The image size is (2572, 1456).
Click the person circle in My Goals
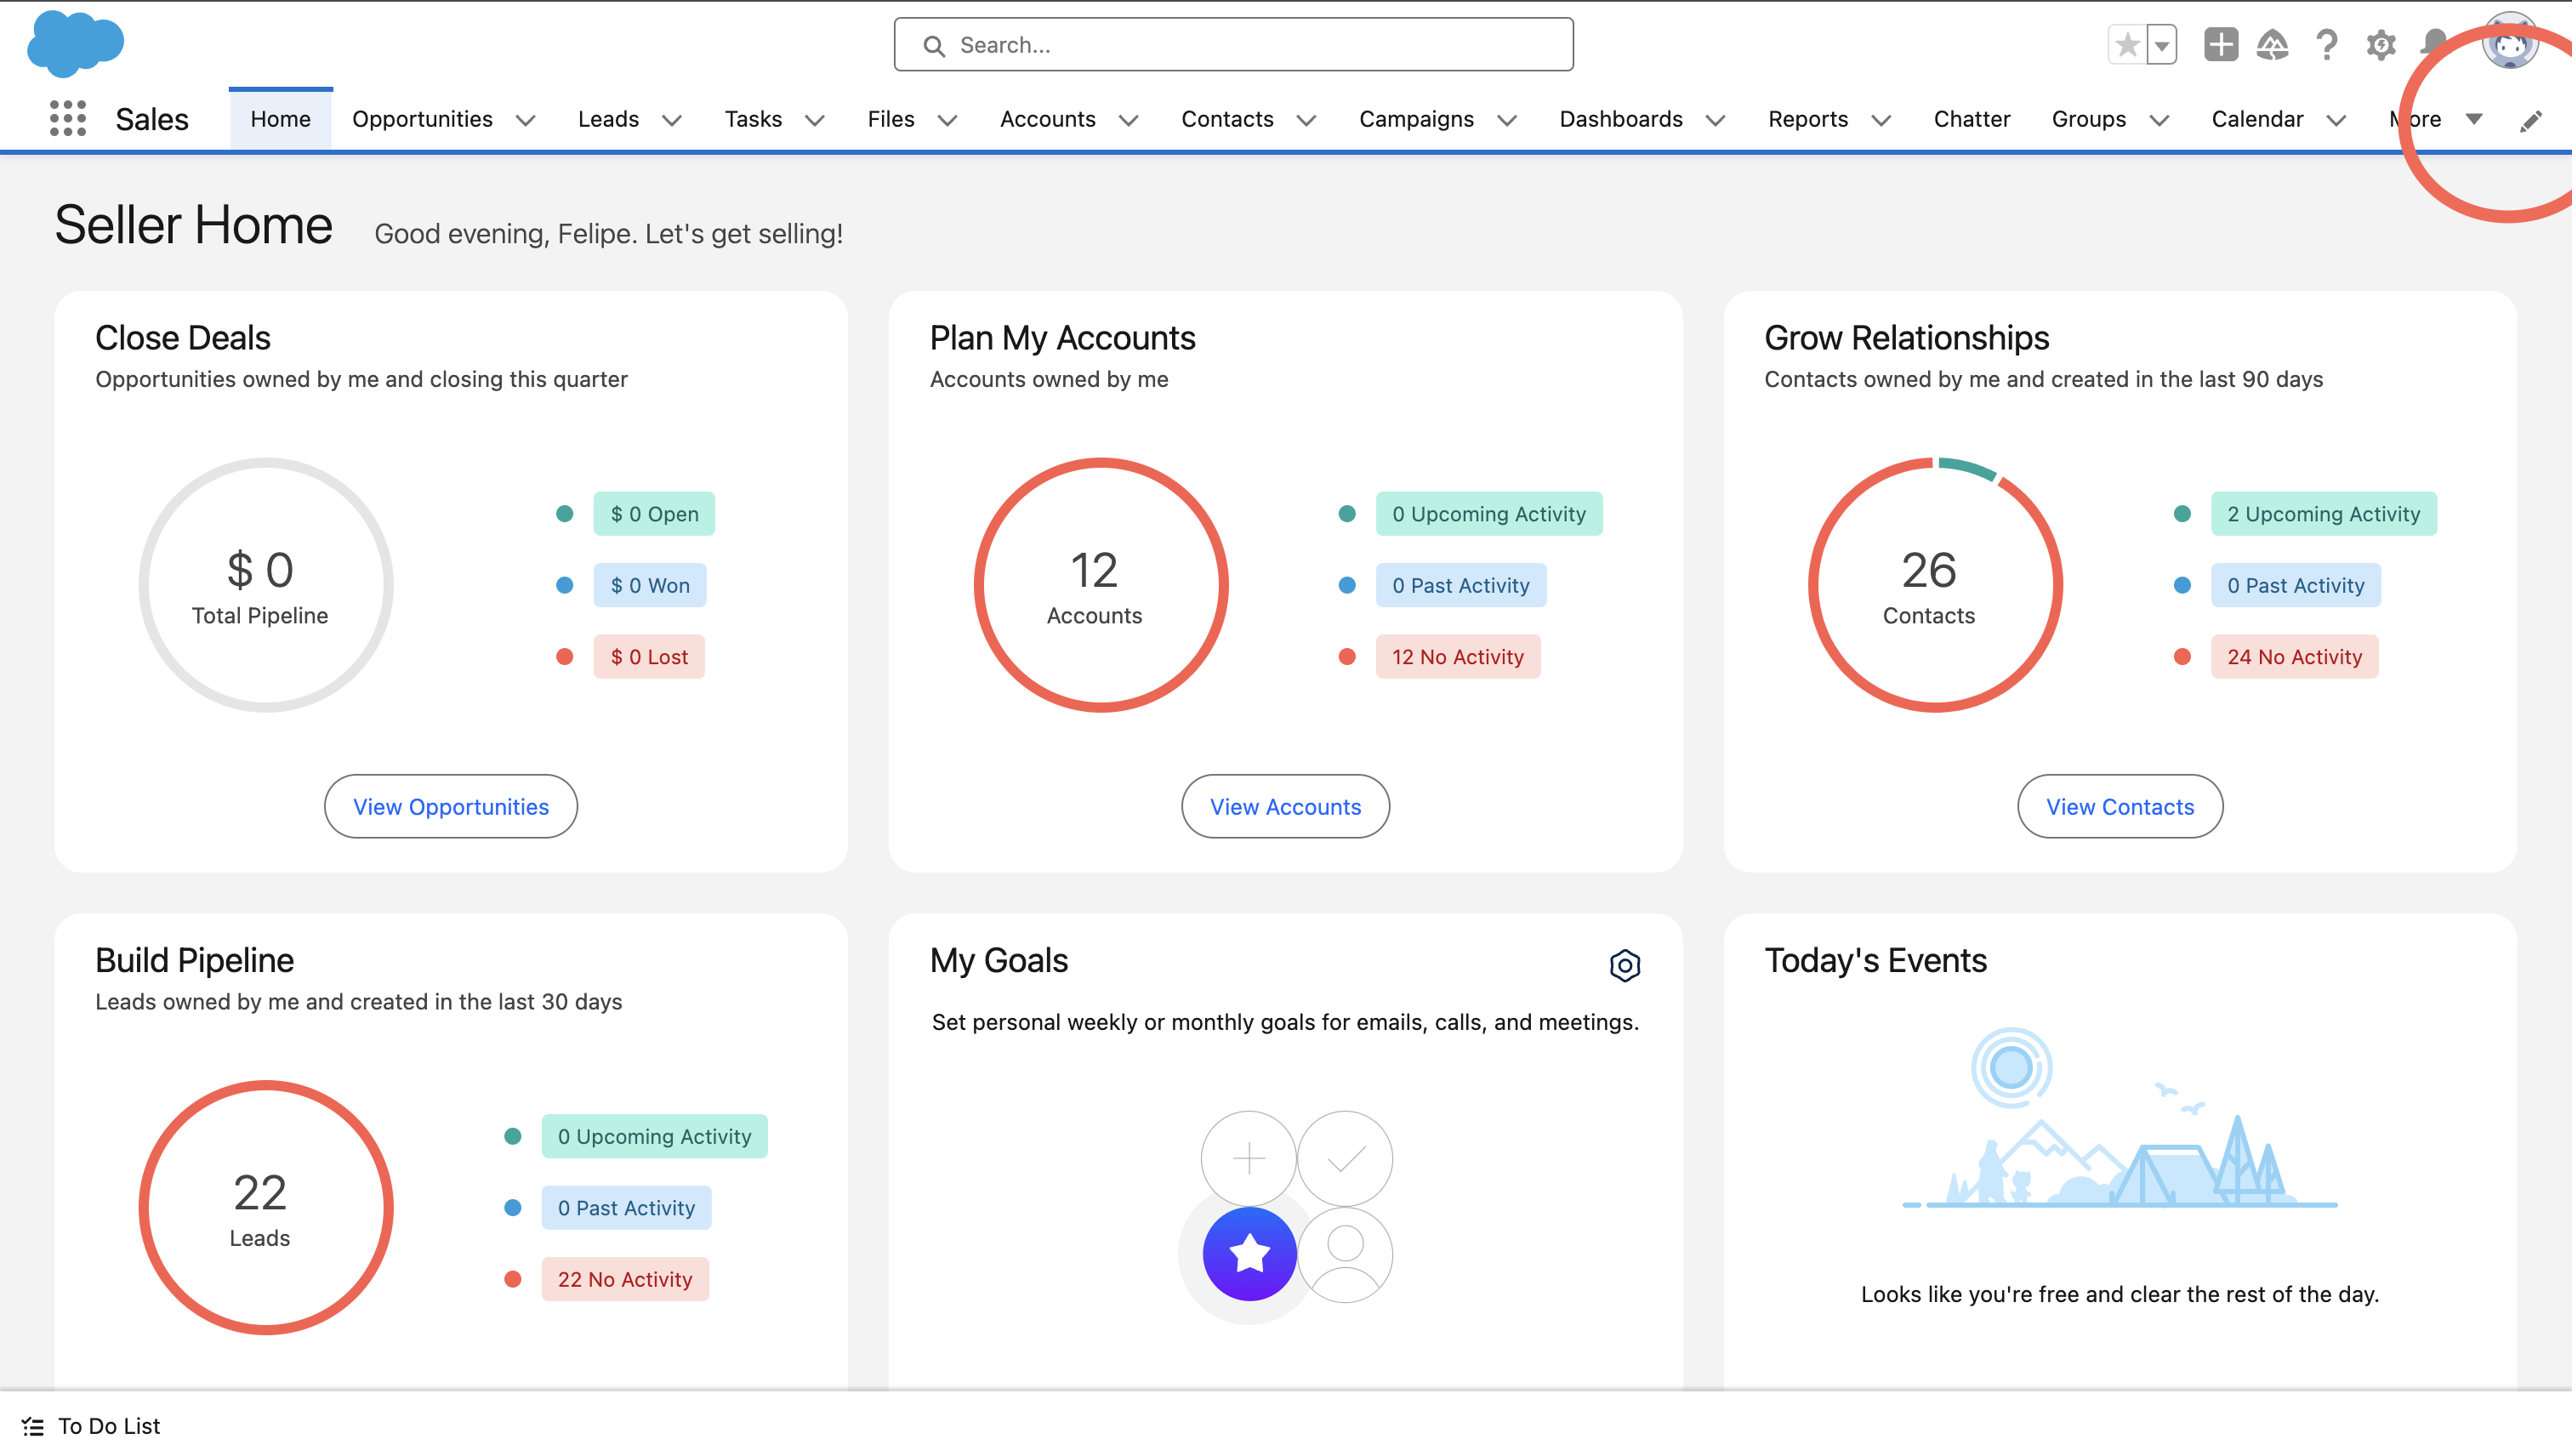point(1345,1254)
